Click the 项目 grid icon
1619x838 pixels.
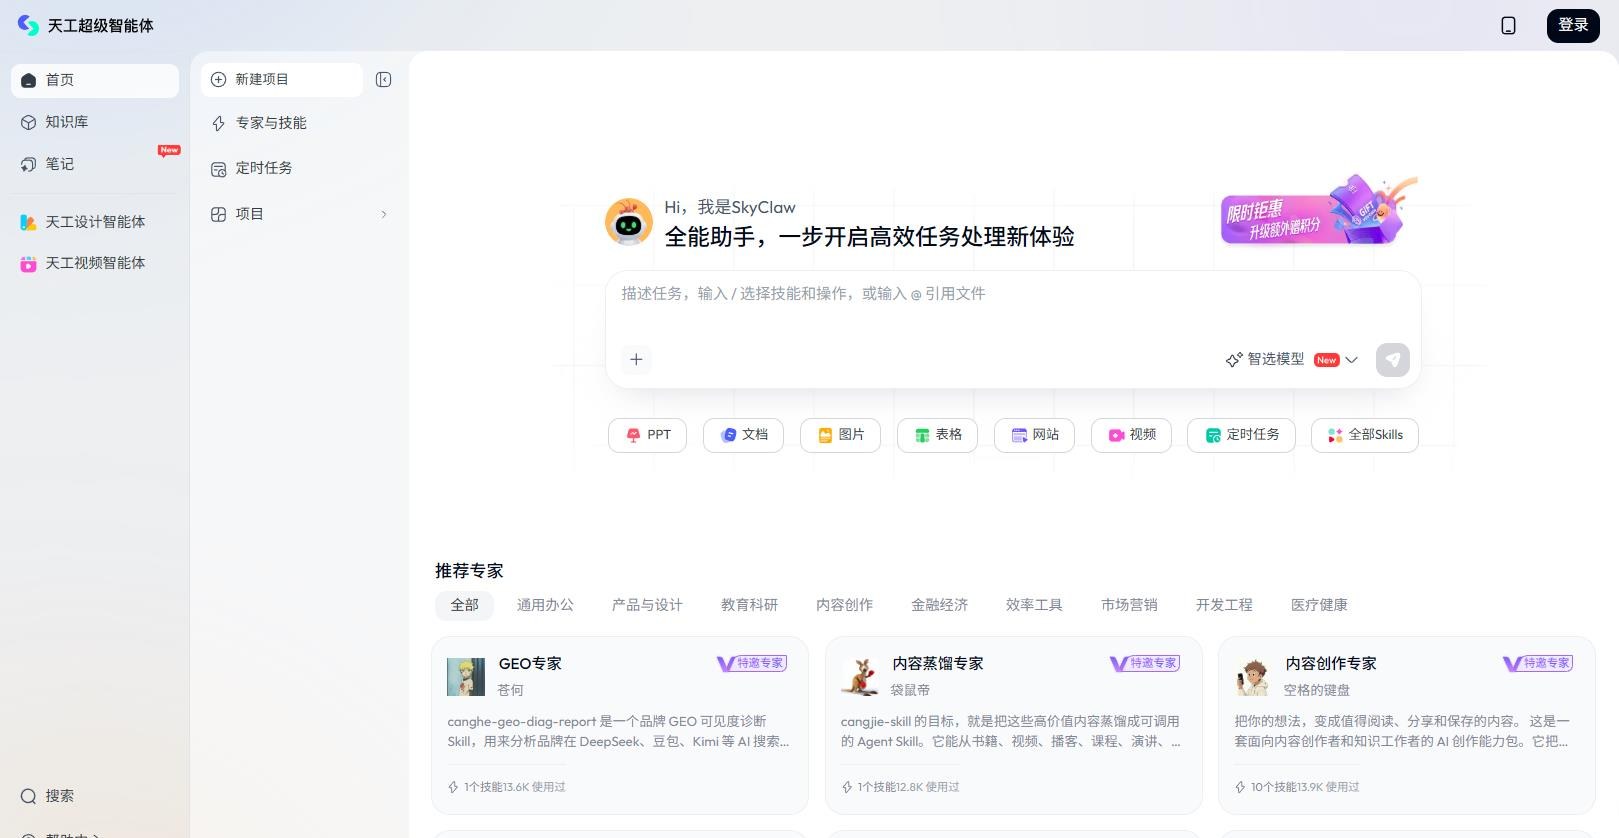(x=218, y=214)
